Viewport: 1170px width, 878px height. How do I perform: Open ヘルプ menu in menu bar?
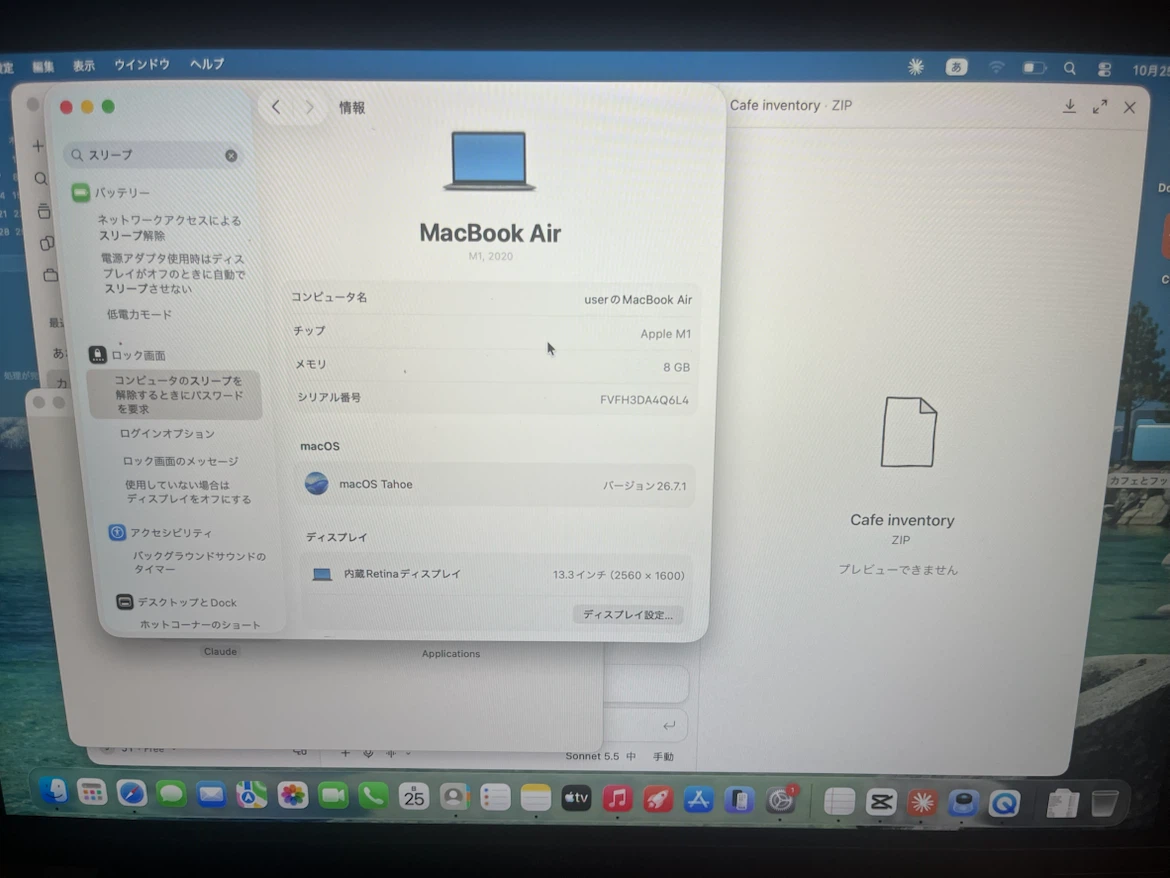[207, 64]
